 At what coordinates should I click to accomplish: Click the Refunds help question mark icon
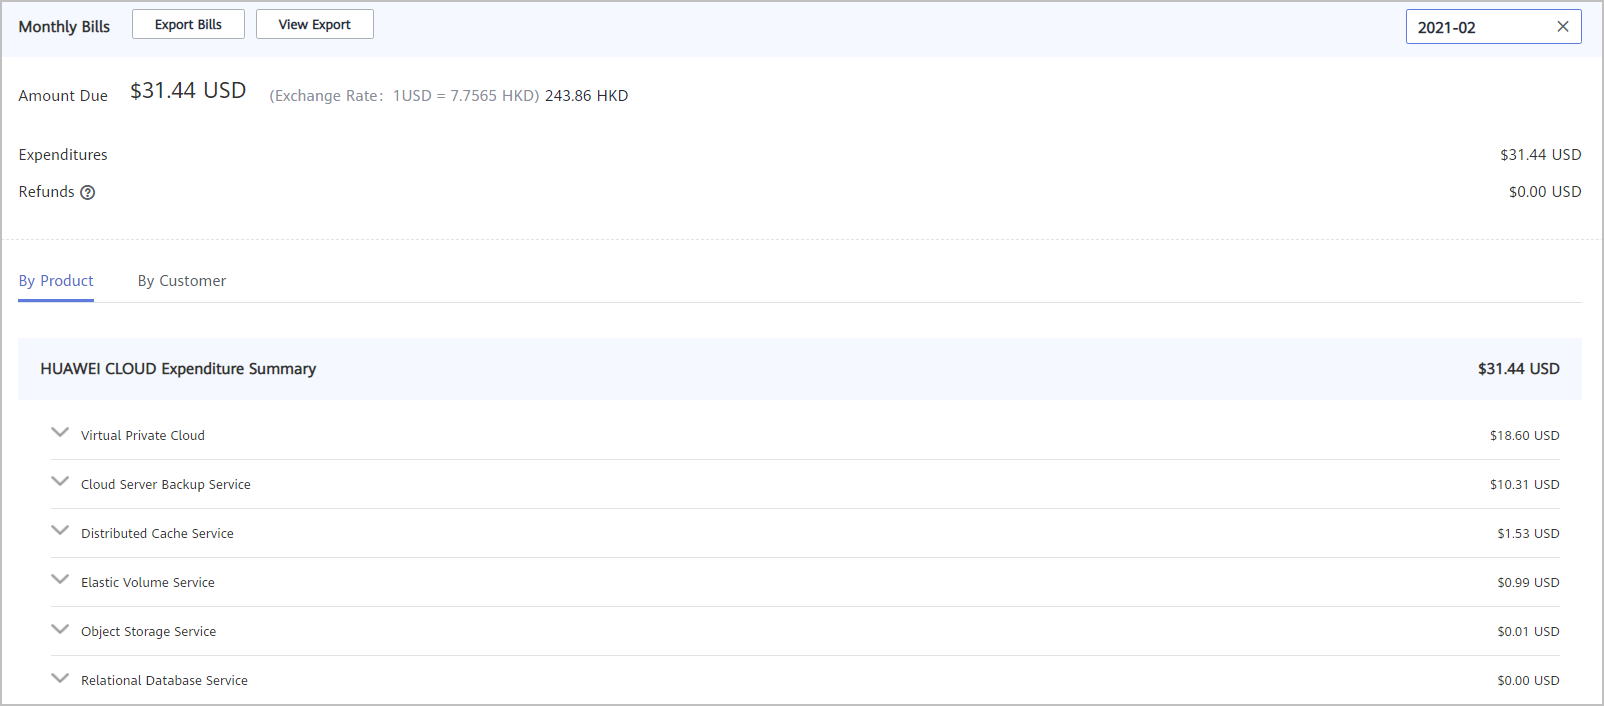pos(88,193)
